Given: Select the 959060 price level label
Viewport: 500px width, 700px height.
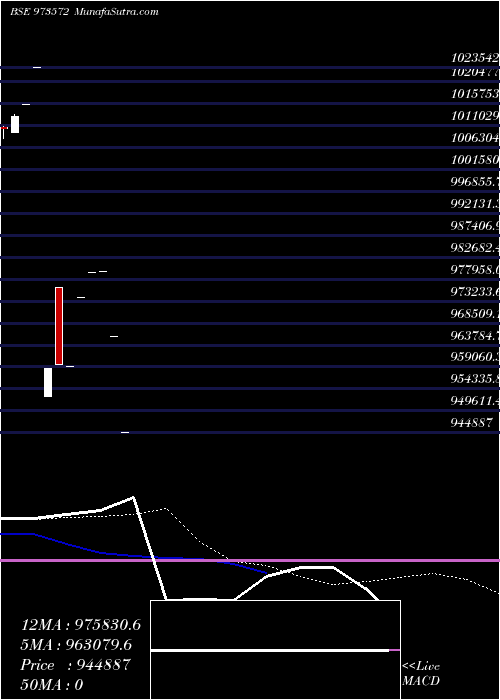Looking at the screenshot, I should (475, 357).
